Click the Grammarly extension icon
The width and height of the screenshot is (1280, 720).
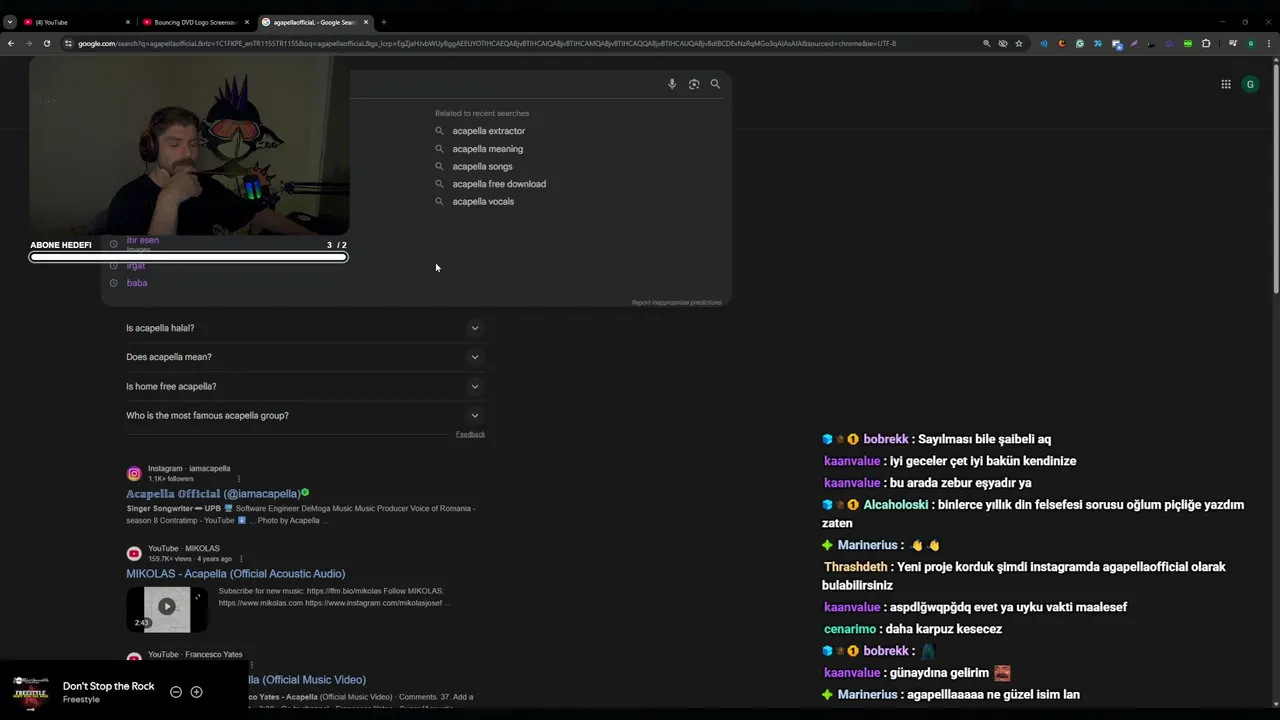(x=1080, y=43)
